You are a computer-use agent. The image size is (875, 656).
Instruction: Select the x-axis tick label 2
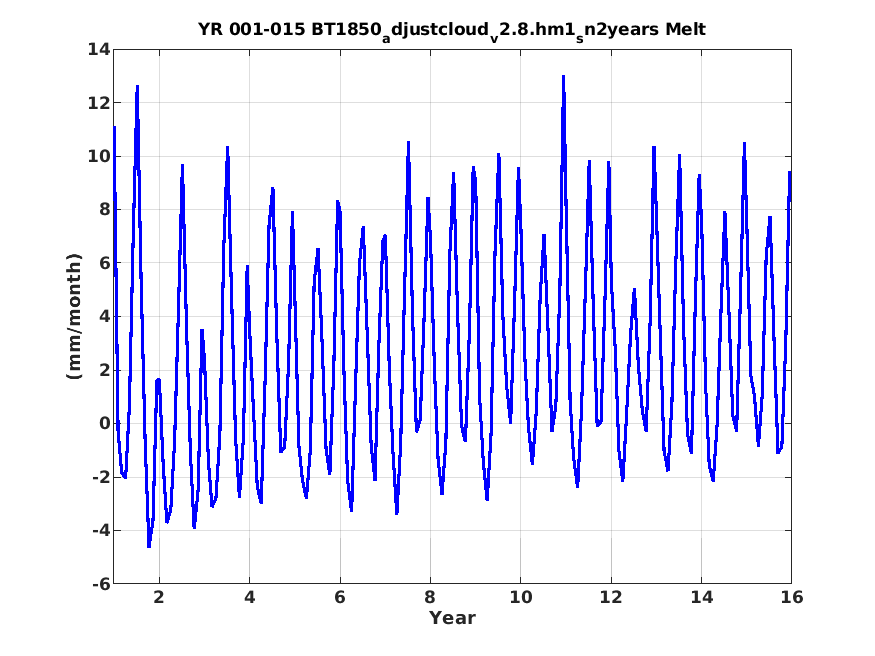159,597
